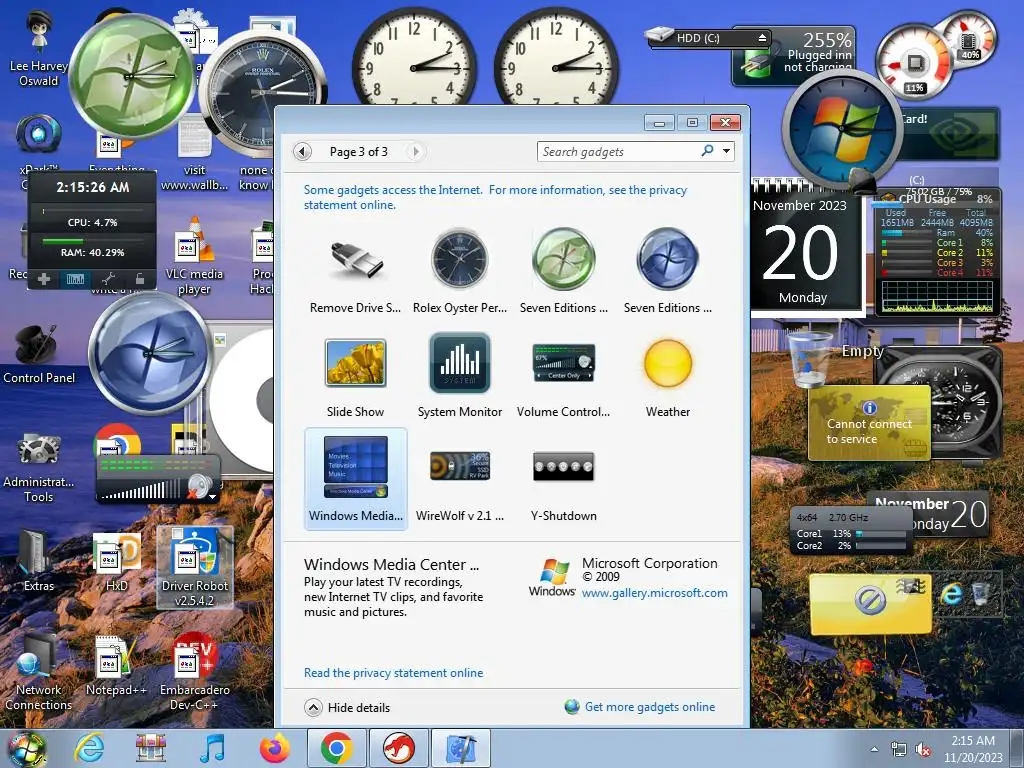Click the next page arrow in gadget gallery
1024x768 pixels.
416,152
